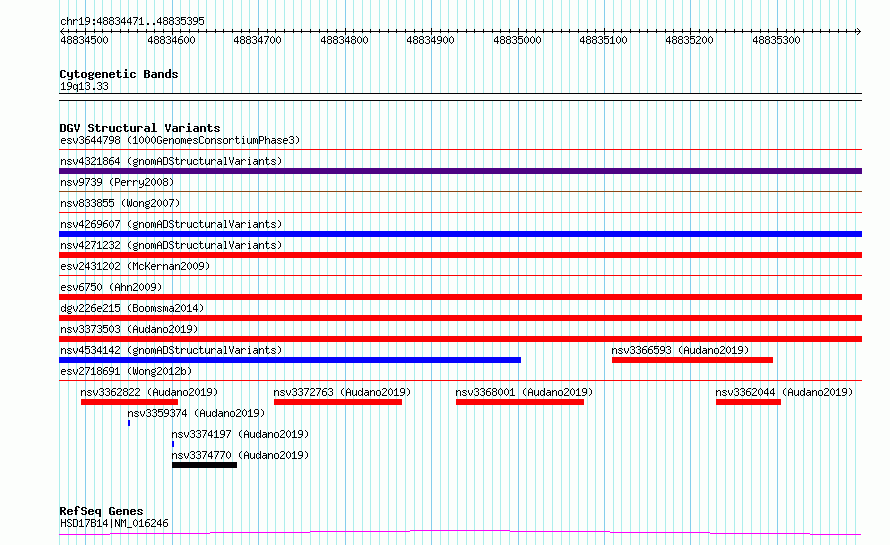
Task: Open variant label nsv4534142 (gnomADStructuralVariants)
Action: (171, 350)
